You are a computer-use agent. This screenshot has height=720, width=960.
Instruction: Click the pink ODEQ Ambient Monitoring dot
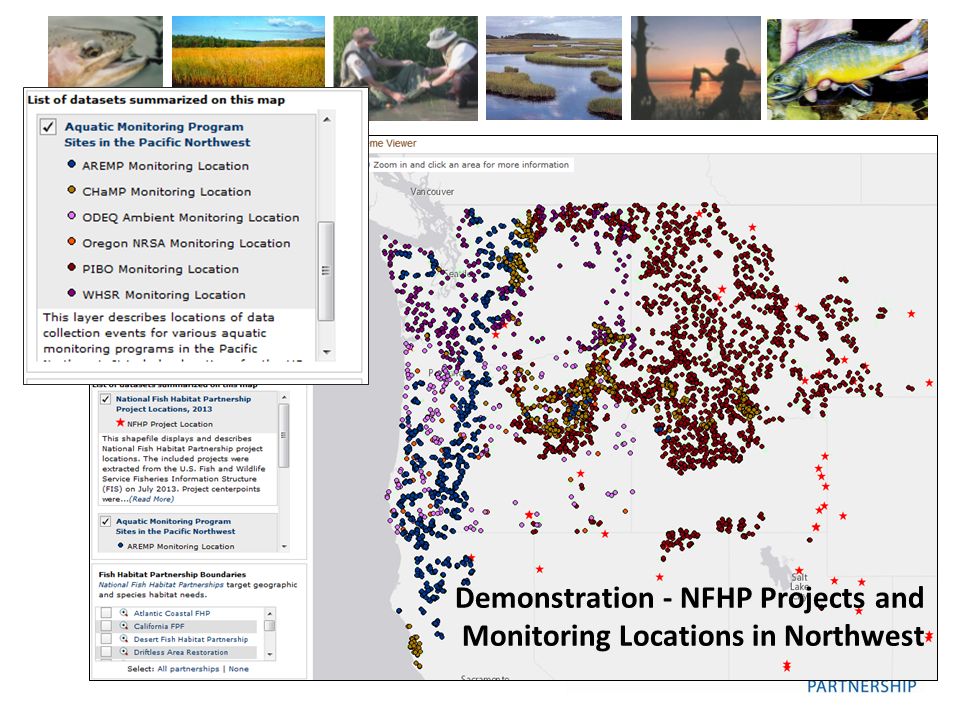[72, 216]
